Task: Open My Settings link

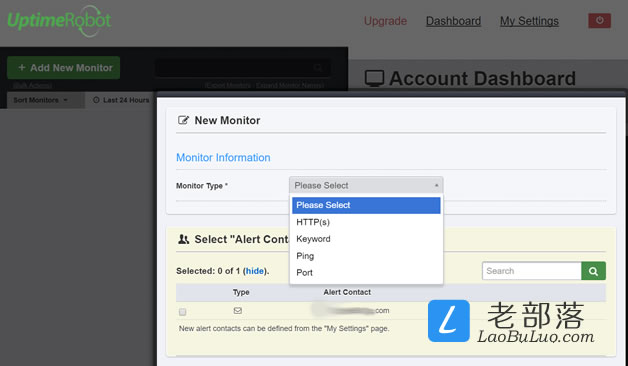Action: [x=529, y=21]
